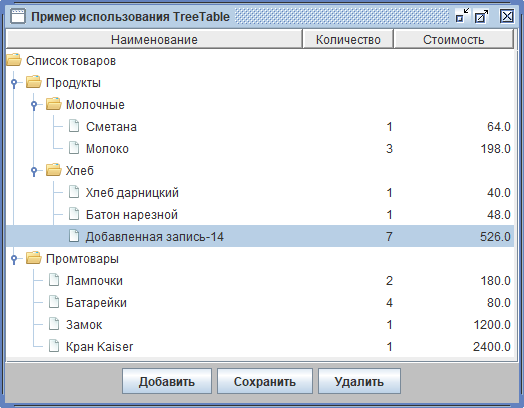Click the Кран Kaiser file icon

(x=54, y=346)
